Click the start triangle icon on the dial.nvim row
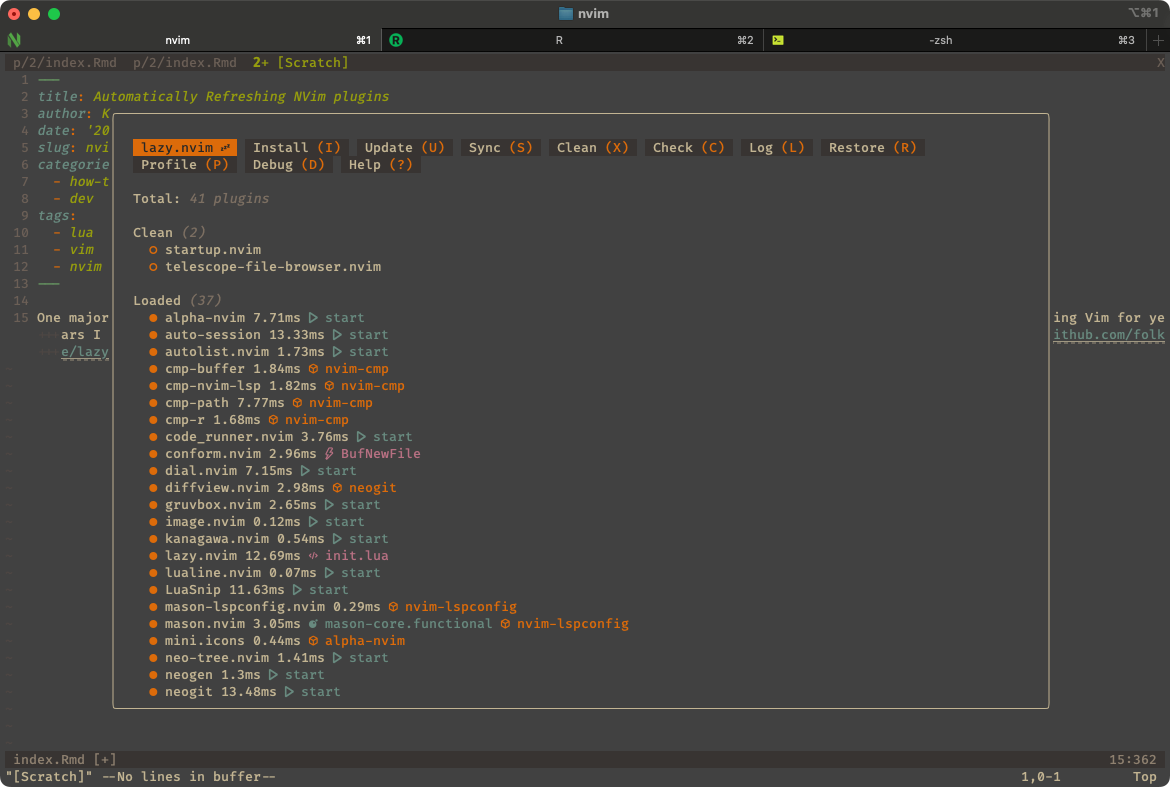The width and height of the screenshot is (1170, 787). (x=305, y=471)
